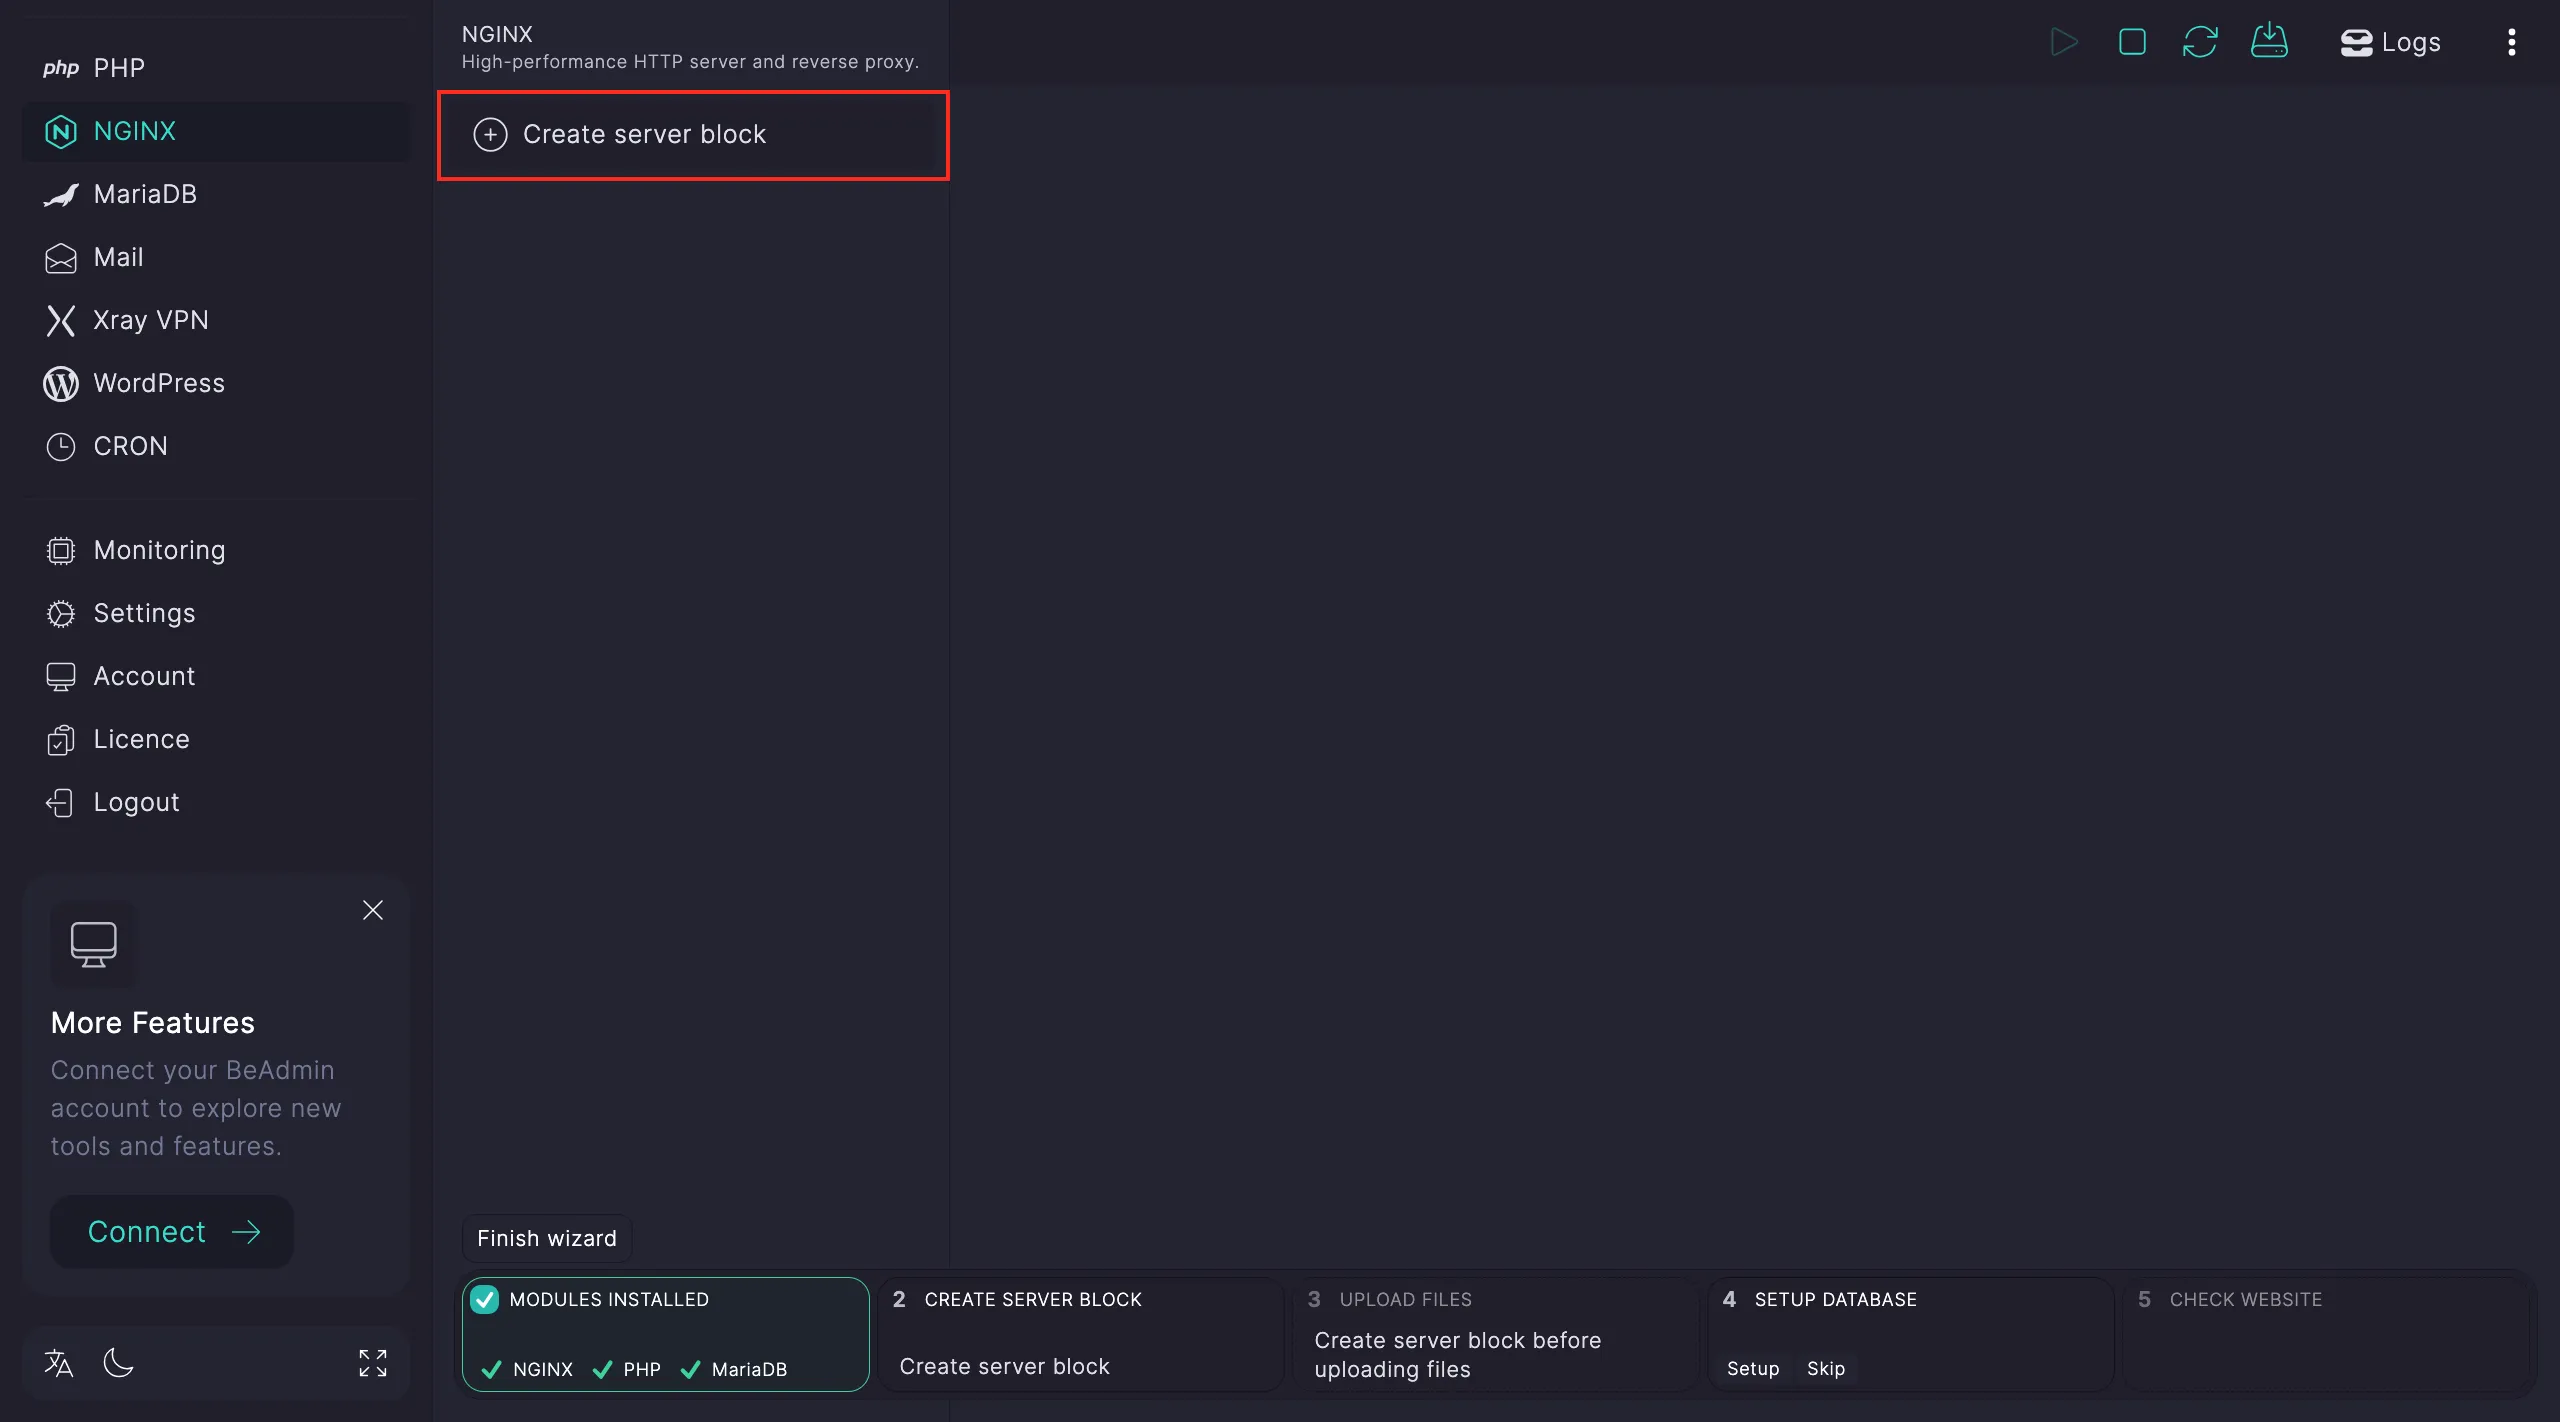The height and width of the screenshot is (1422, 2560).
Task: Click the CRON clock icon
Action: tap(61, 447)
